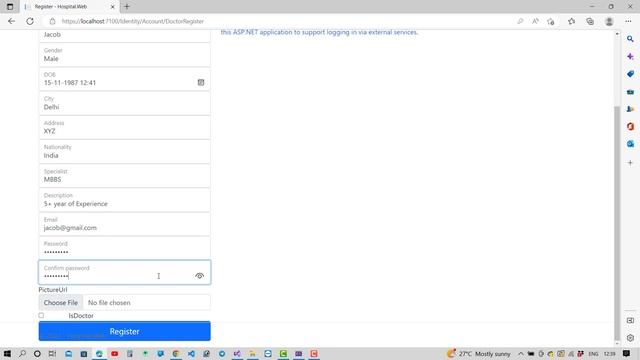Edit the City field Delhi

[124, 103]
